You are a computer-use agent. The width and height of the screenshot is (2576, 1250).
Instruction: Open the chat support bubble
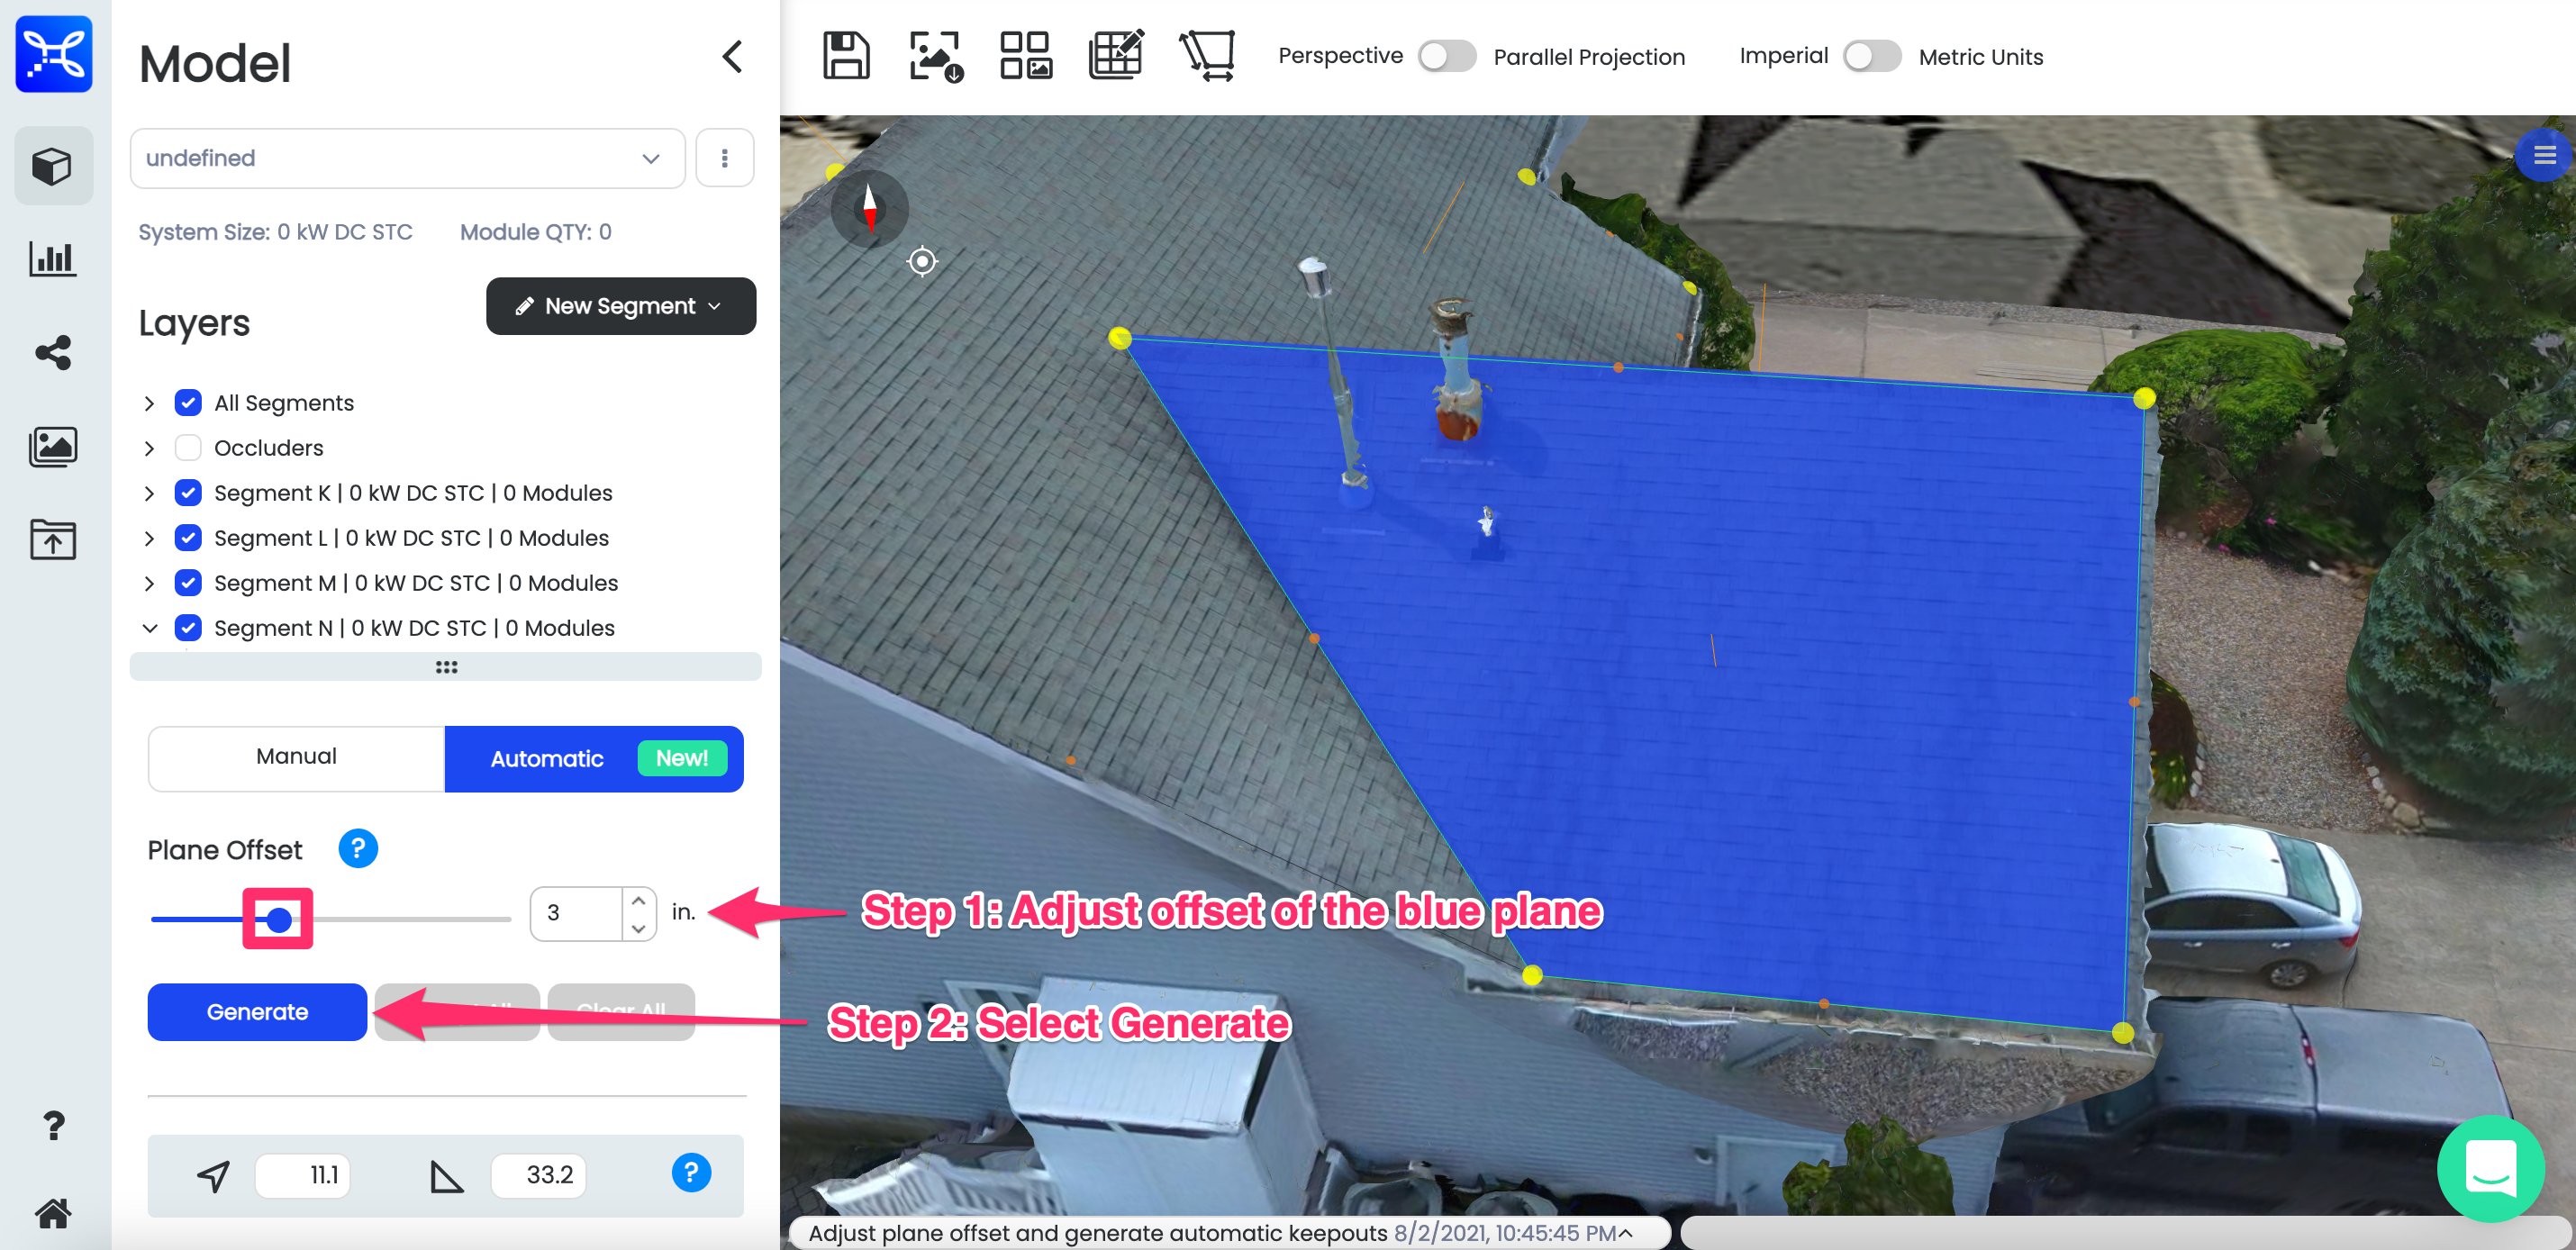click(2490, 1167)
